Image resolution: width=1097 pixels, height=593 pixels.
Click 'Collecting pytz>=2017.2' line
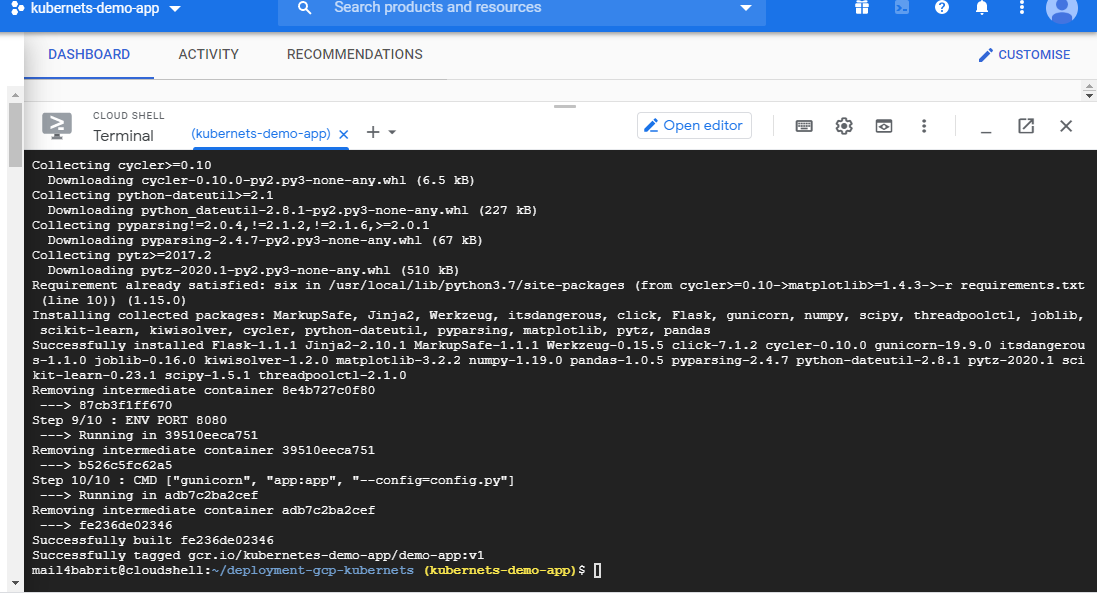[121, 255]
